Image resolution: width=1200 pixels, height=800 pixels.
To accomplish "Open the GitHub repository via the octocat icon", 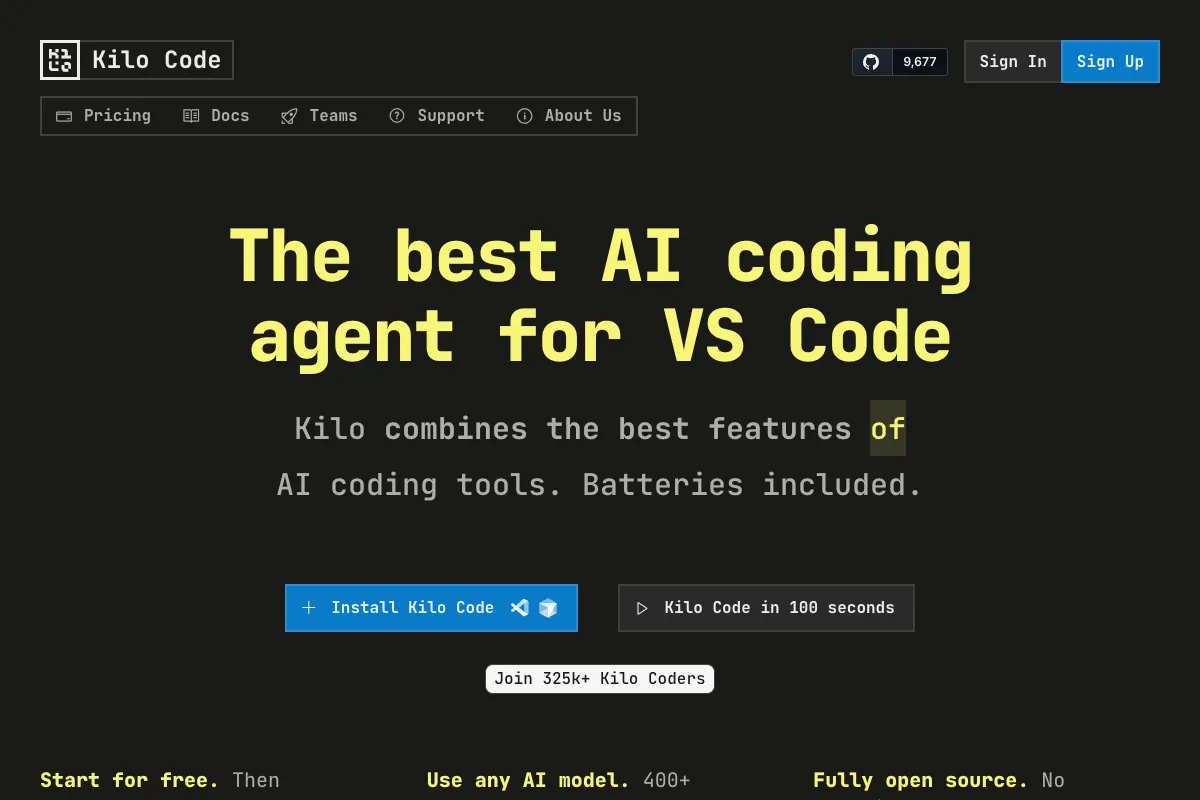I will (x=871, y=62).
